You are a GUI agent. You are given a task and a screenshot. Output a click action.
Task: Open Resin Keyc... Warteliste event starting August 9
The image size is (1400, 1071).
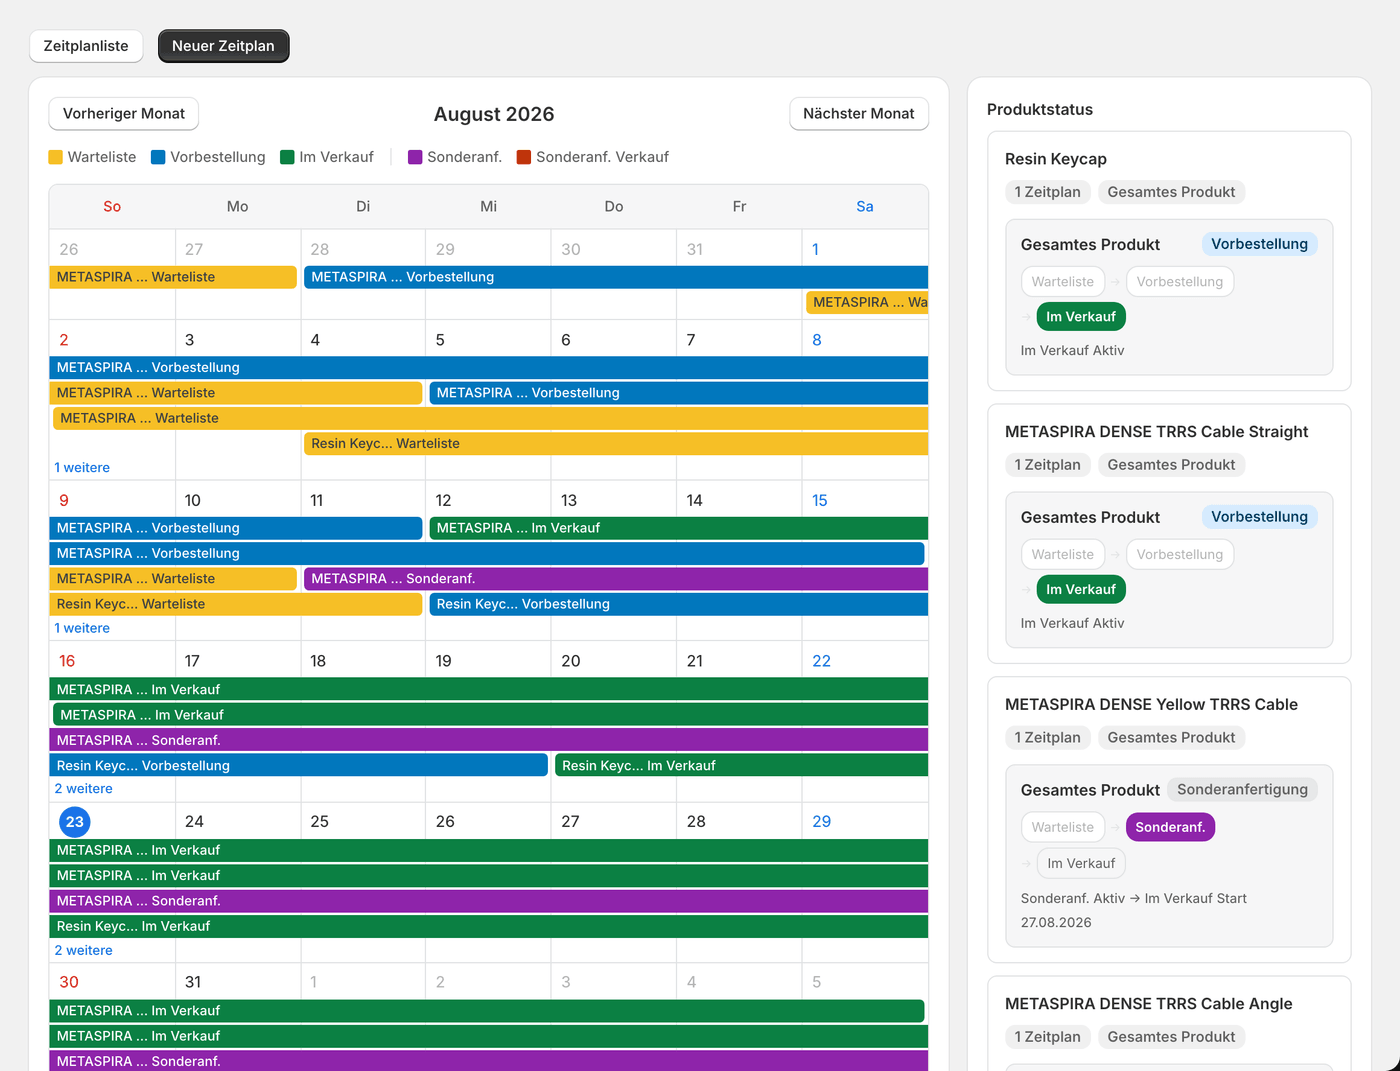pos(236,604)
